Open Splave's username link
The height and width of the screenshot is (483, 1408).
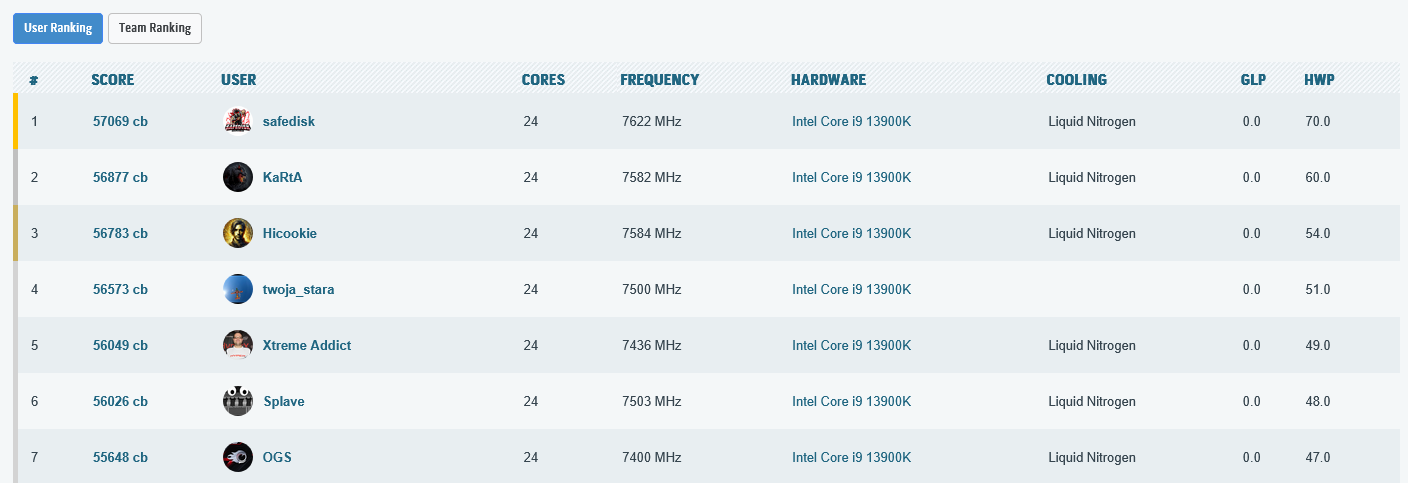point(284,402)
